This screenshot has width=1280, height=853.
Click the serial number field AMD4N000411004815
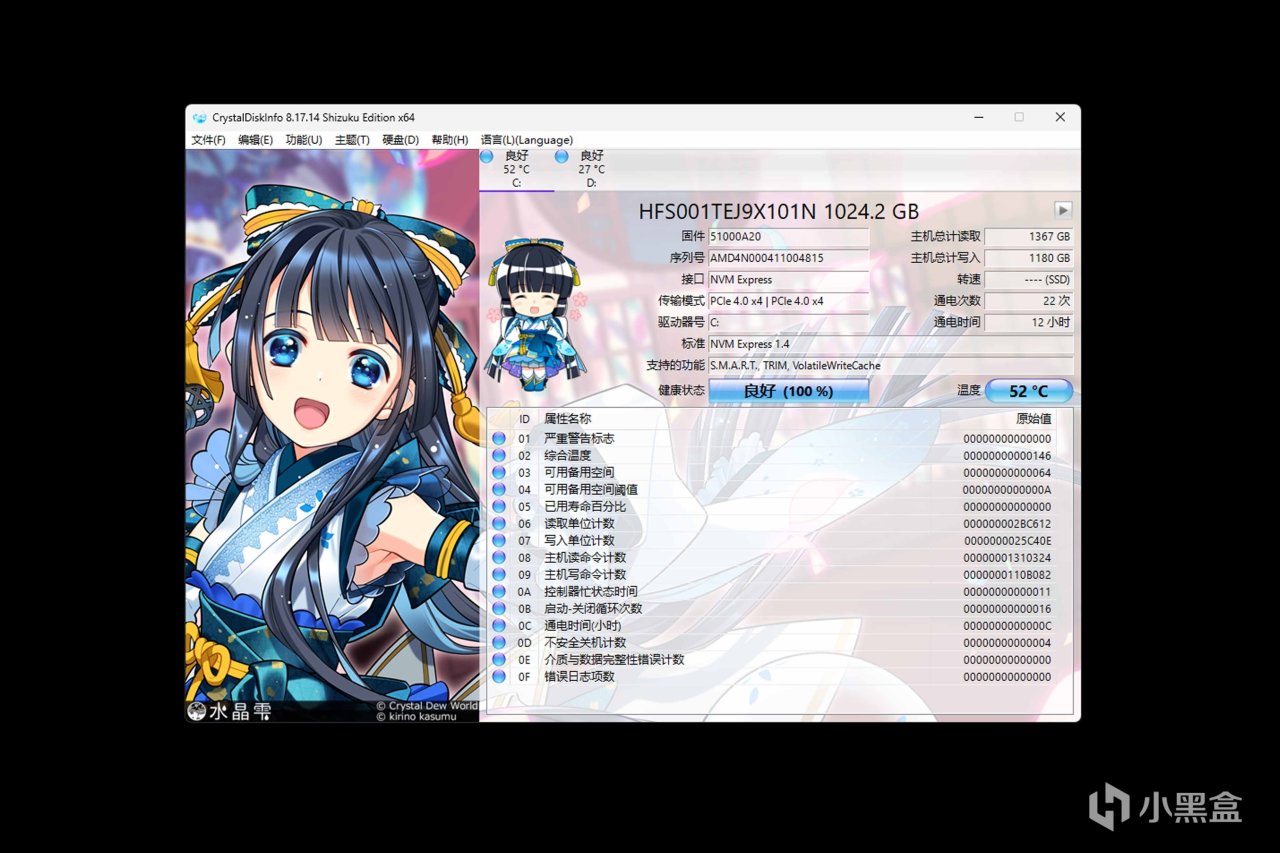point(789,258)
